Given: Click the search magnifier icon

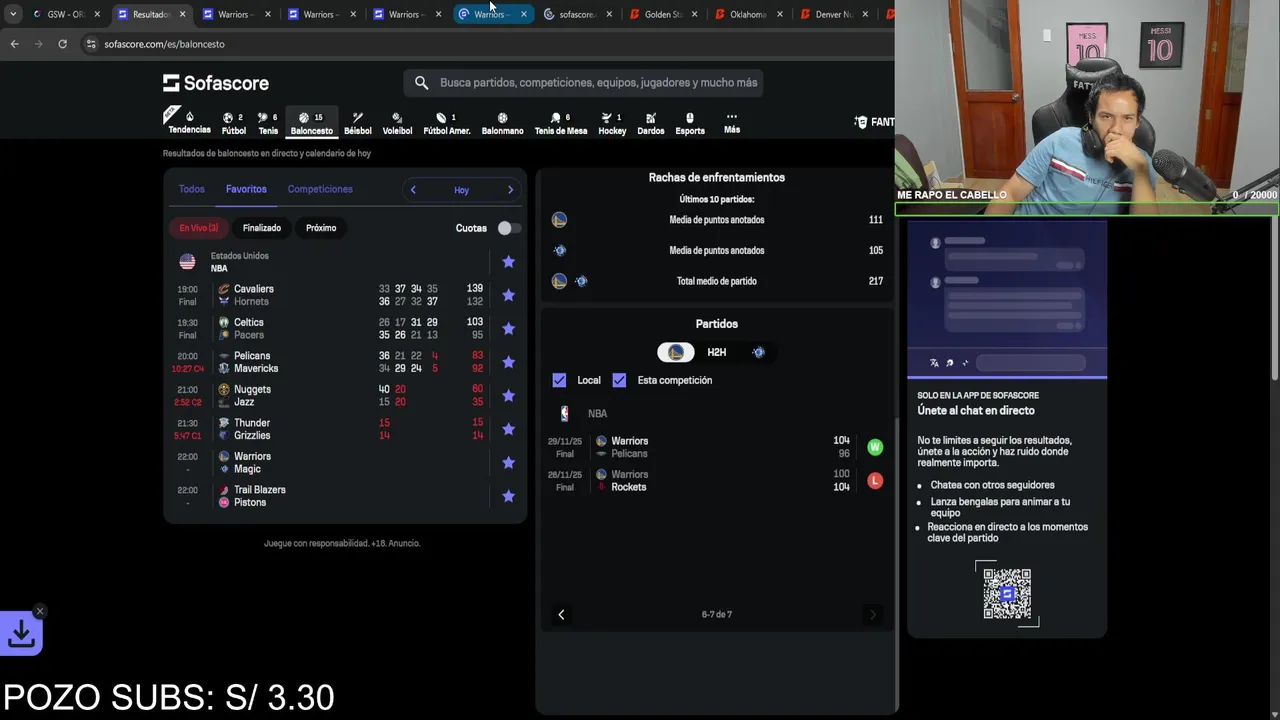Looking at the screenshot, I should tap(421, 83).
